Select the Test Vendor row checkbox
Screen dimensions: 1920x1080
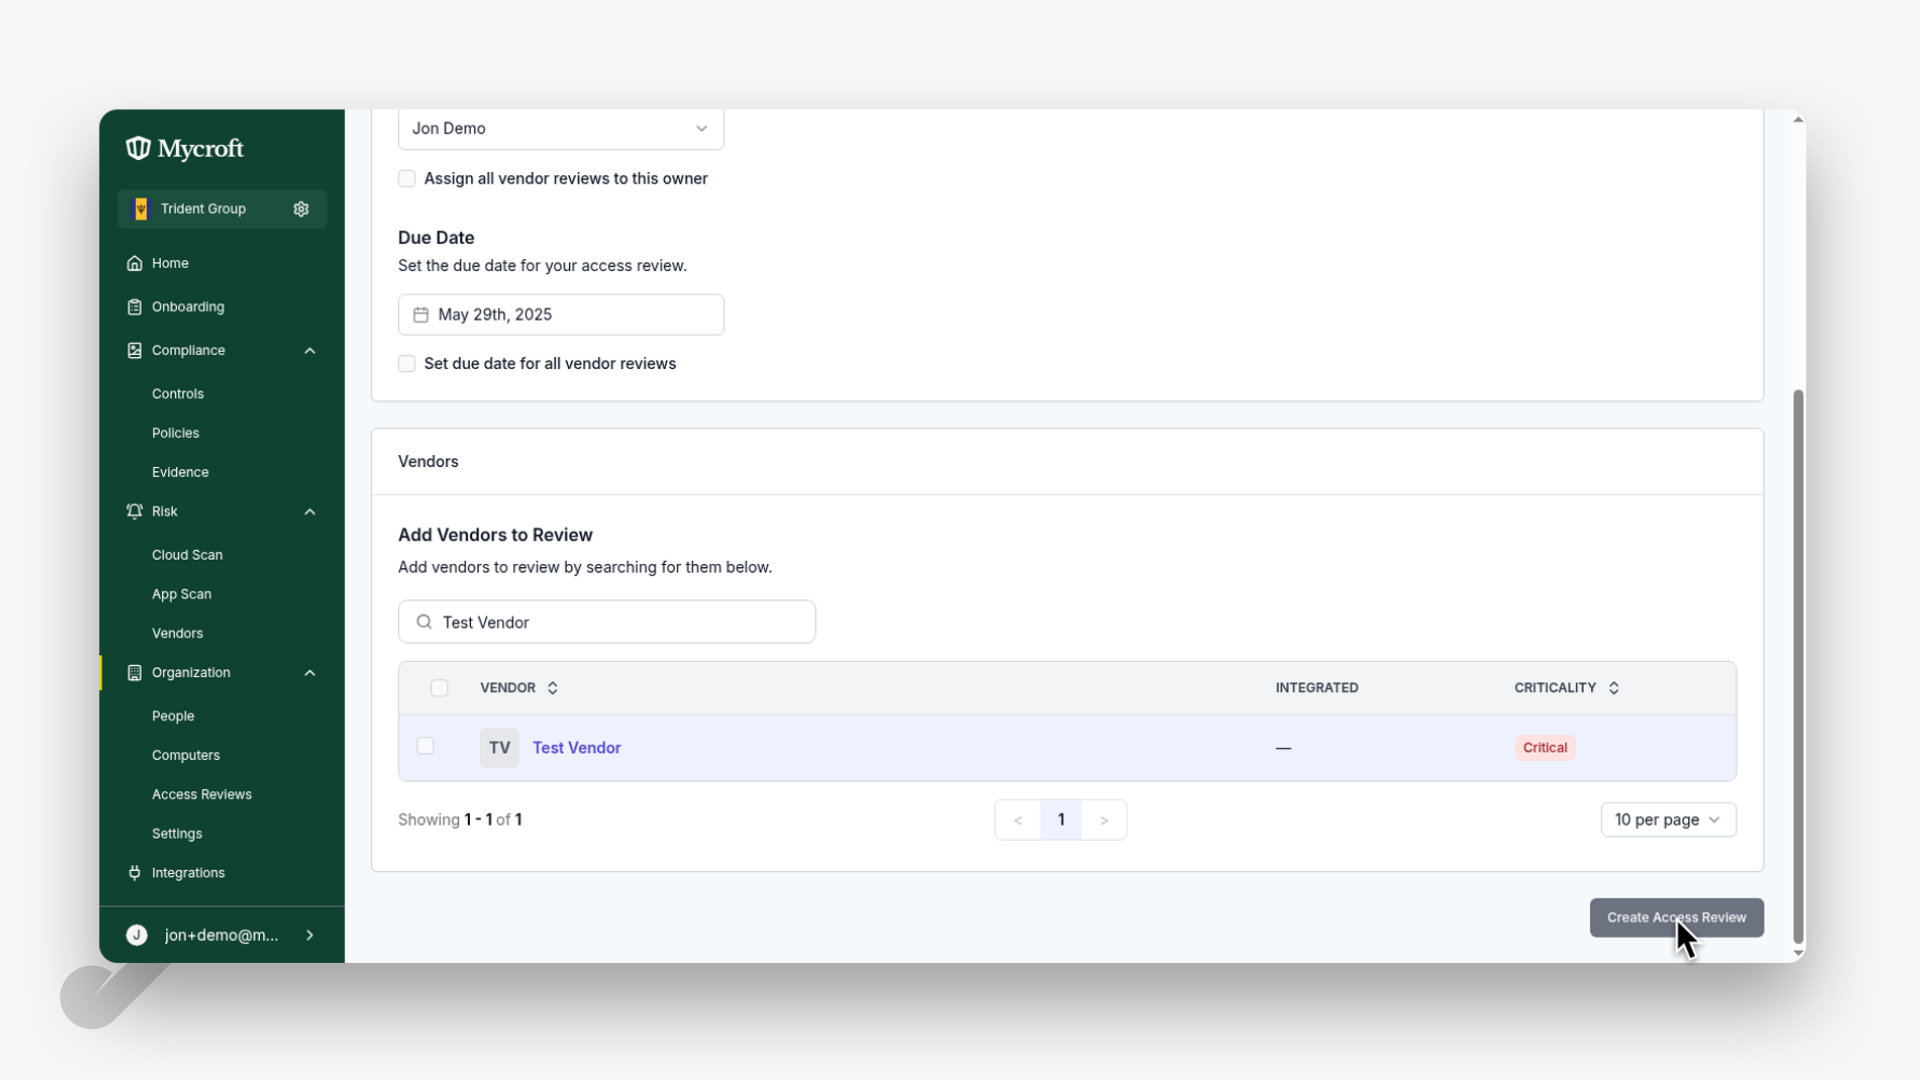click(x=425, y=746)
